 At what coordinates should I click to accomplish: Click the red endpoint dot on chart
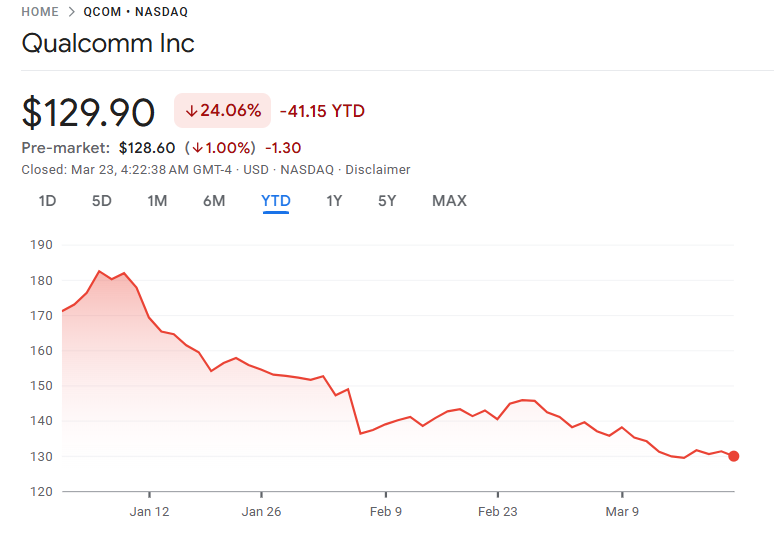(734, 456)
